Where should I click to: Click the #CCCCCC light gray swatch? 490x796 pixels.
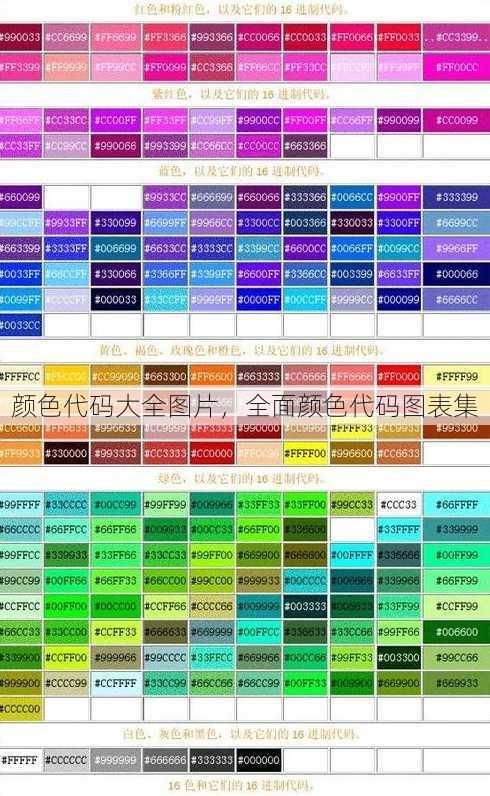click(x=67, y=760)
